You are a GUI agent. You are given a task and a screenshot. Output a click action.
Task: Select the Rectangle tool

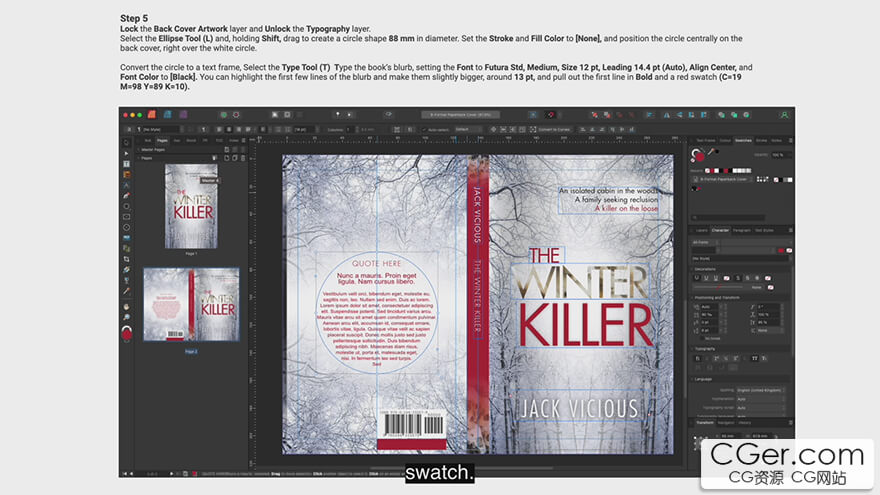[x=126, y=217]
